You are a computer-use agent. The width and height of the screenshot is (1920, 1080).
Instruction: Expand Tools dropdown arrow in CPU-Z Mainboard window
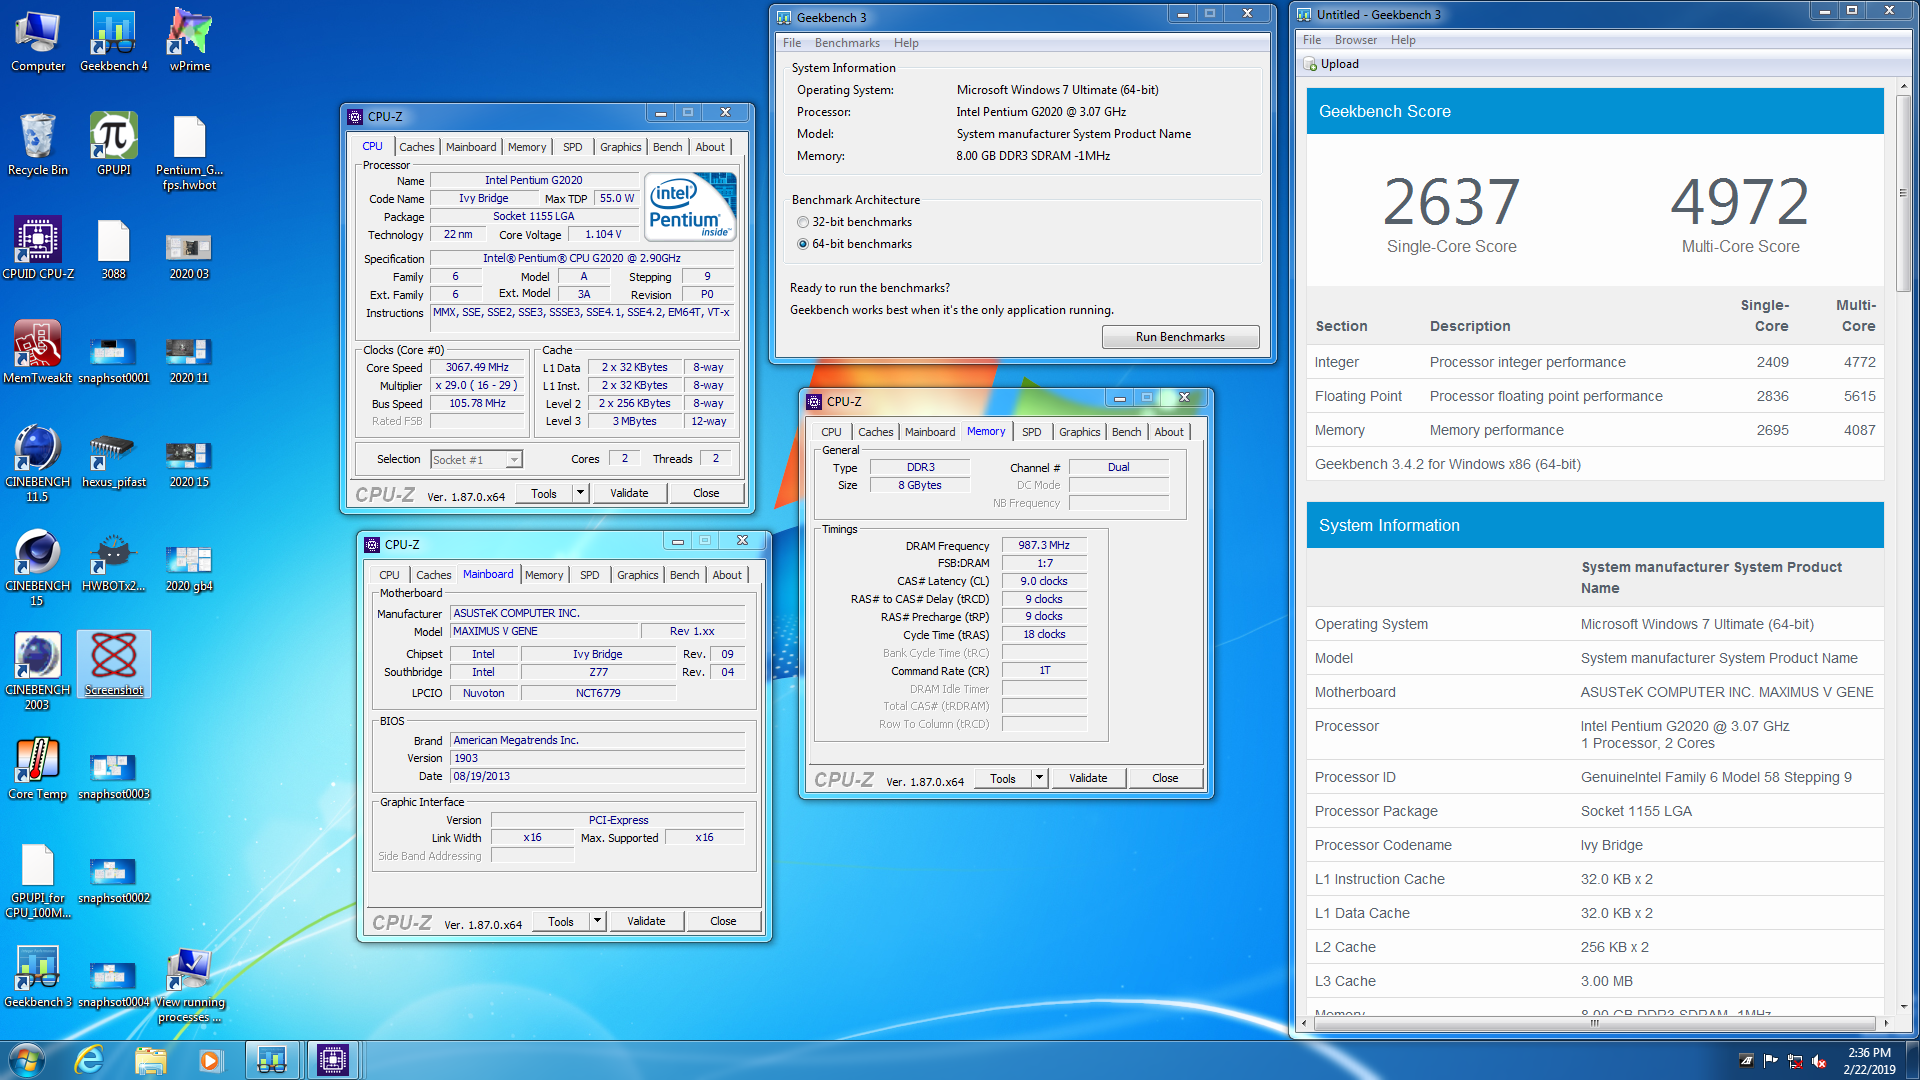coord(597,921)
